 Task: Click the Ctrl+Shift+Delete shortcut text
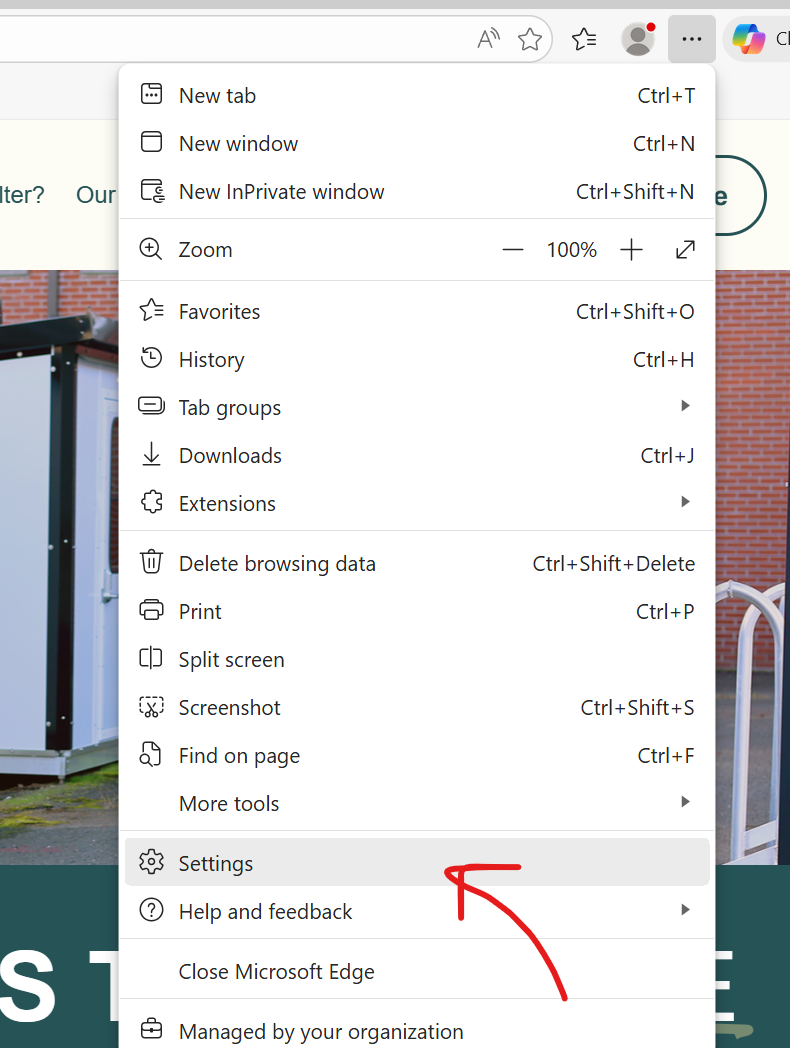coord(614,563)
